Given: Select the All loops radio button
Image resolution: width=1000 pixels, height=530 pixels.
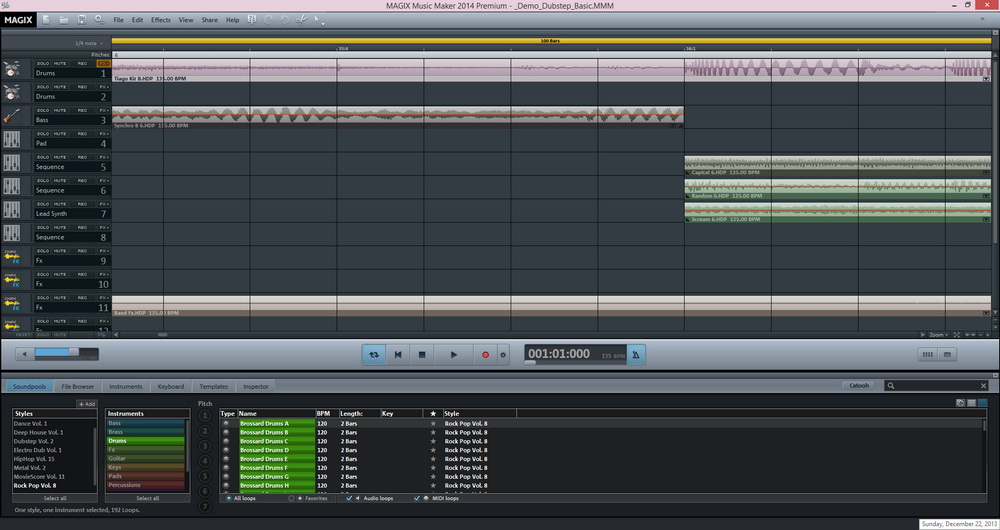Looking at the screenshot, I should (x=229, y=498).
